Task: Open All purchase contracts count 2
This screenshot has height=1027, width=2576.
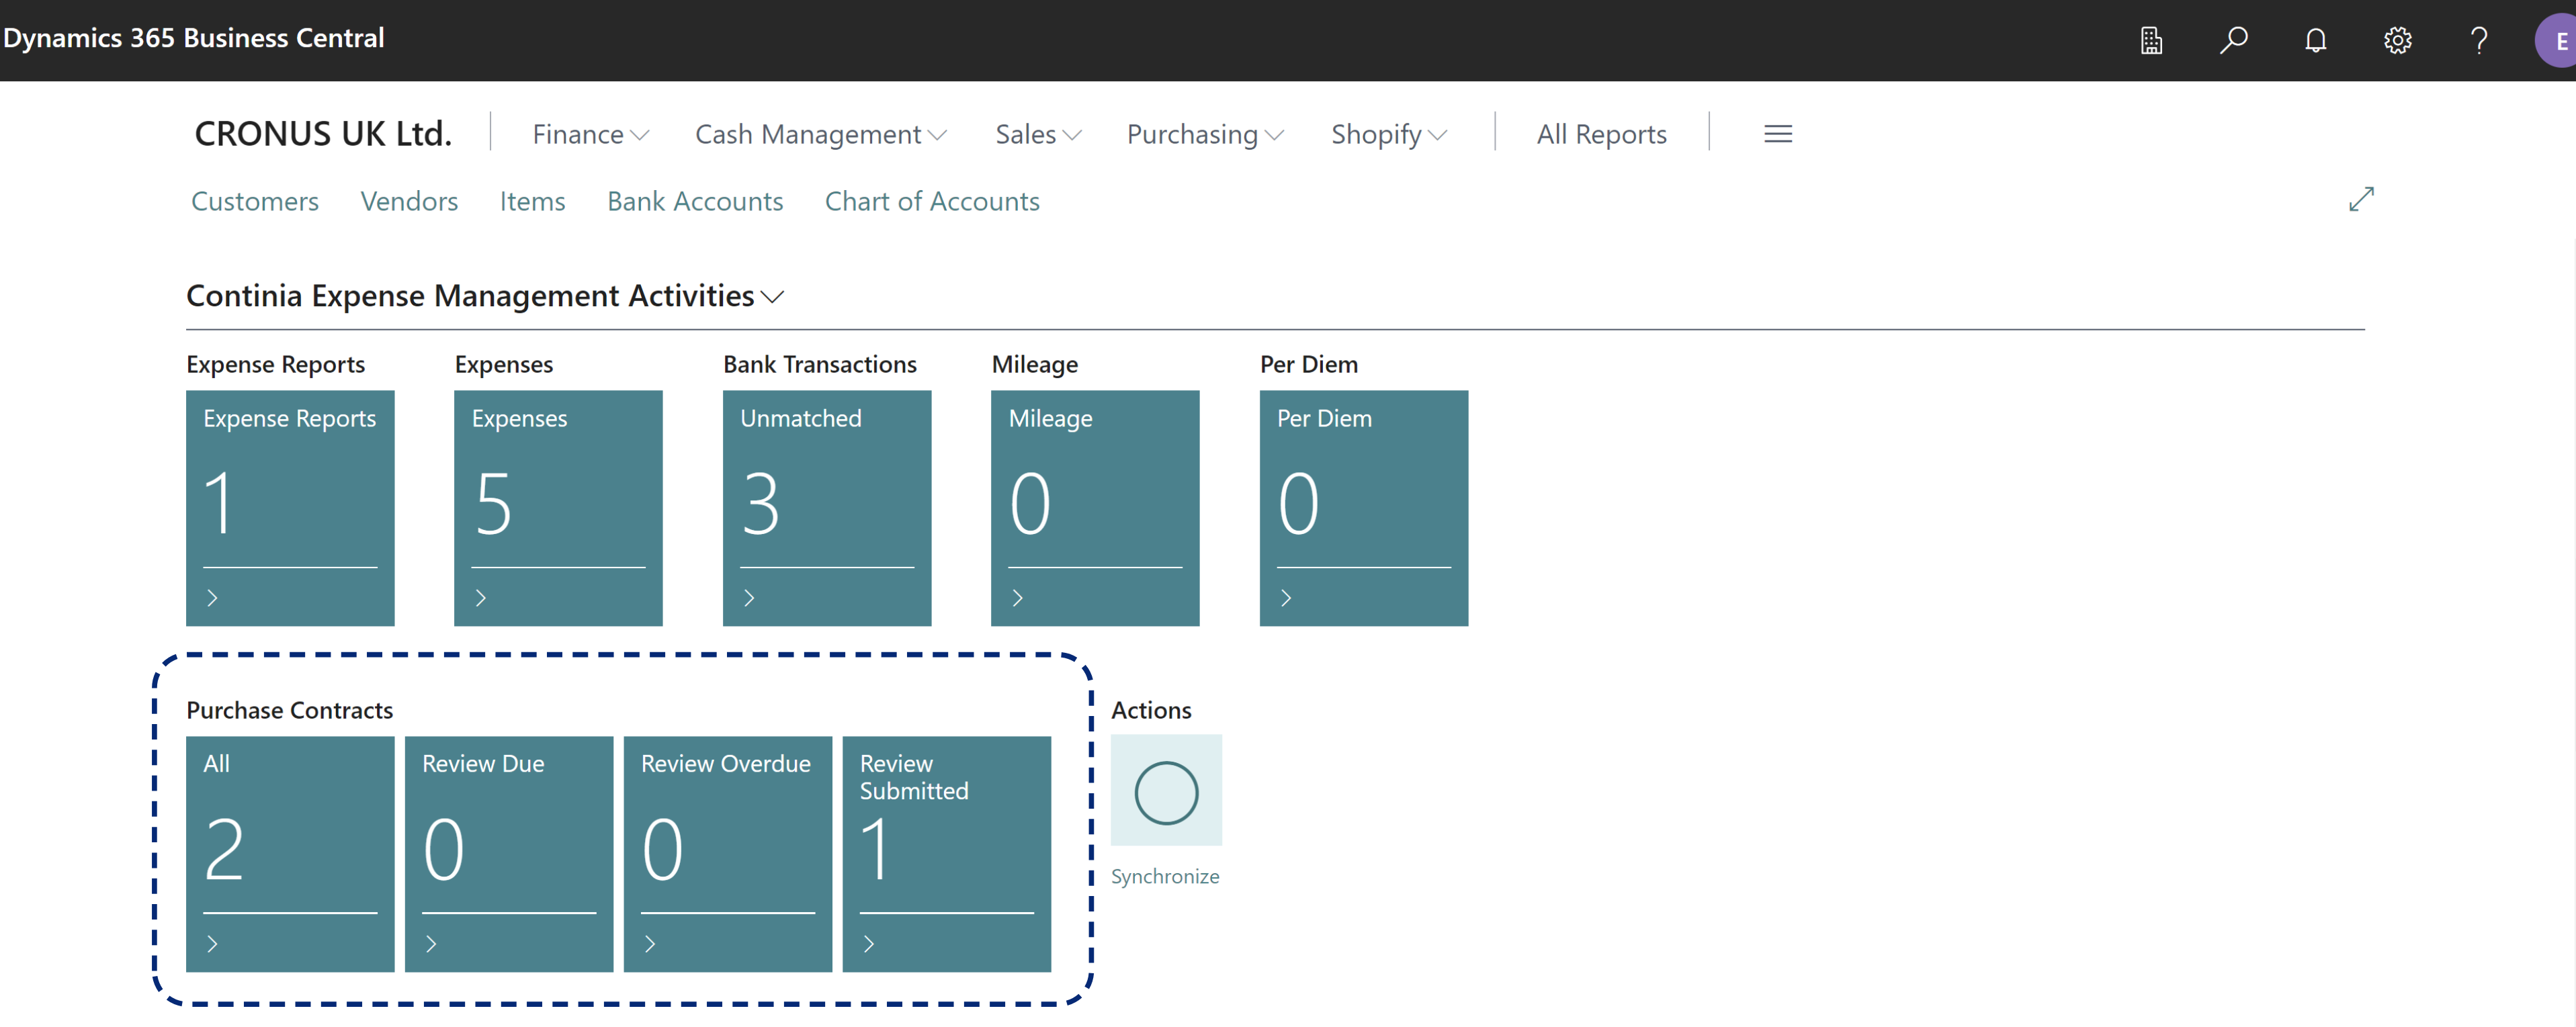Action: [290, 854]
